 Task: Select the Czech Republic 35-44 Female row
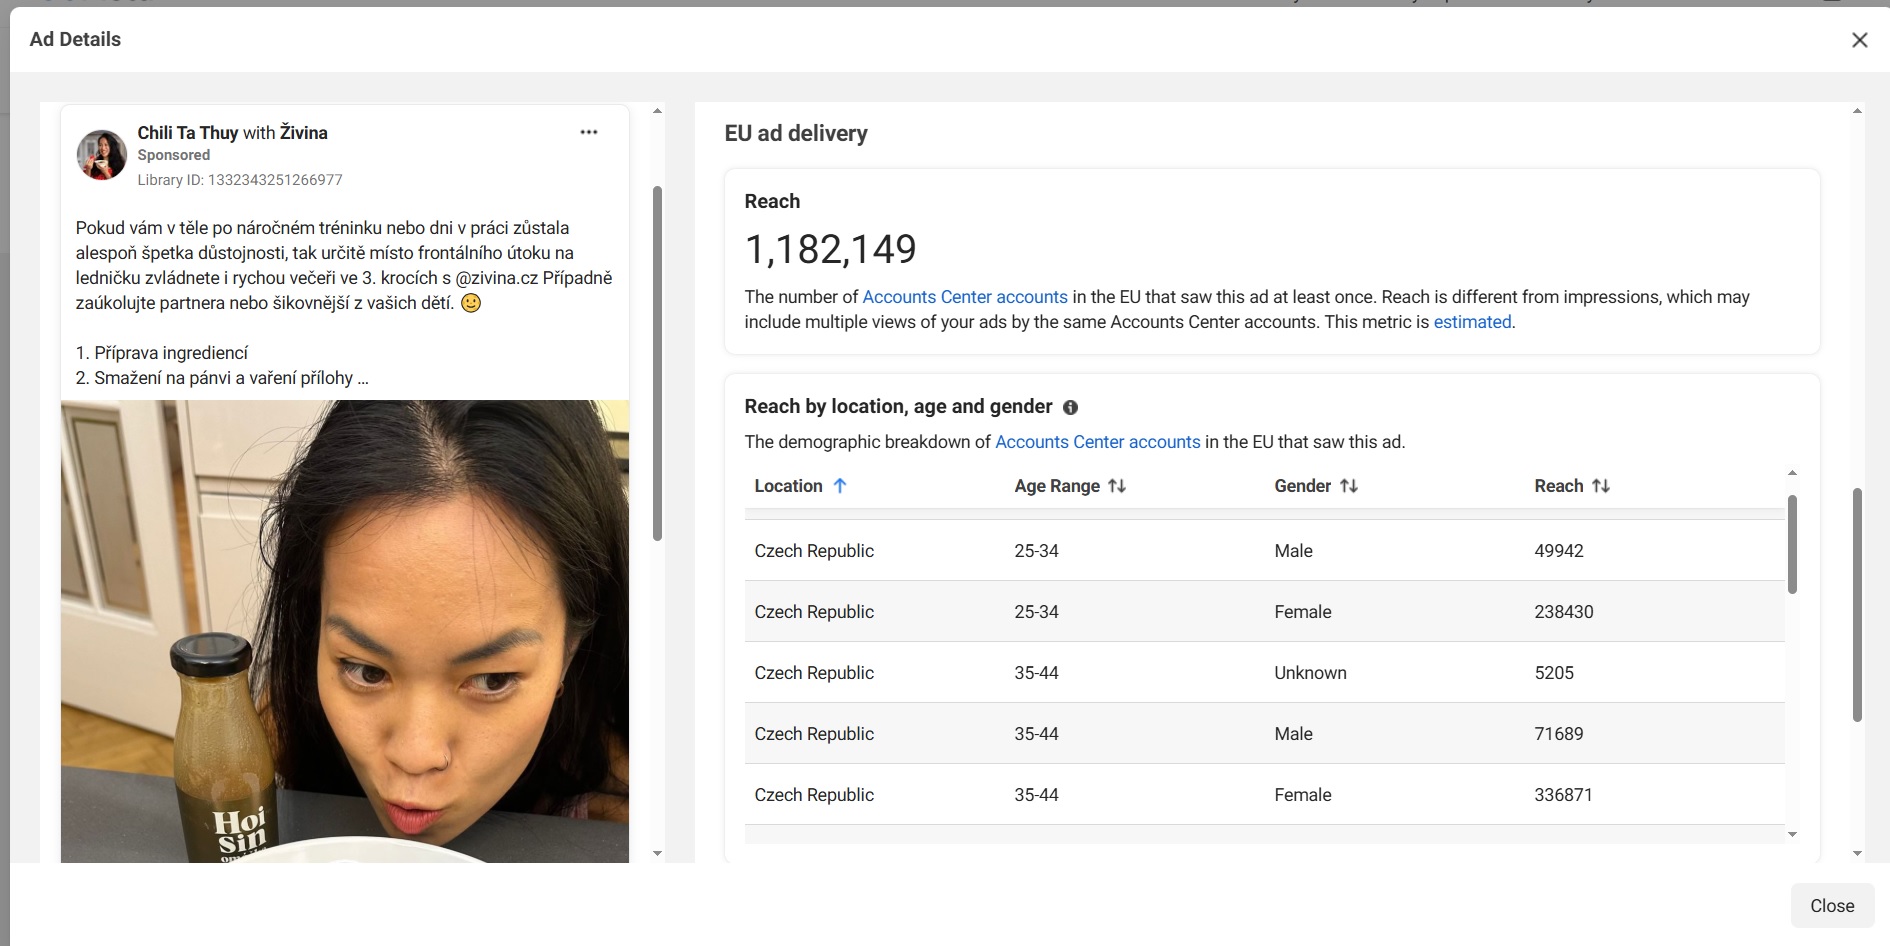pyautogui.click(x=1264, y=795)
